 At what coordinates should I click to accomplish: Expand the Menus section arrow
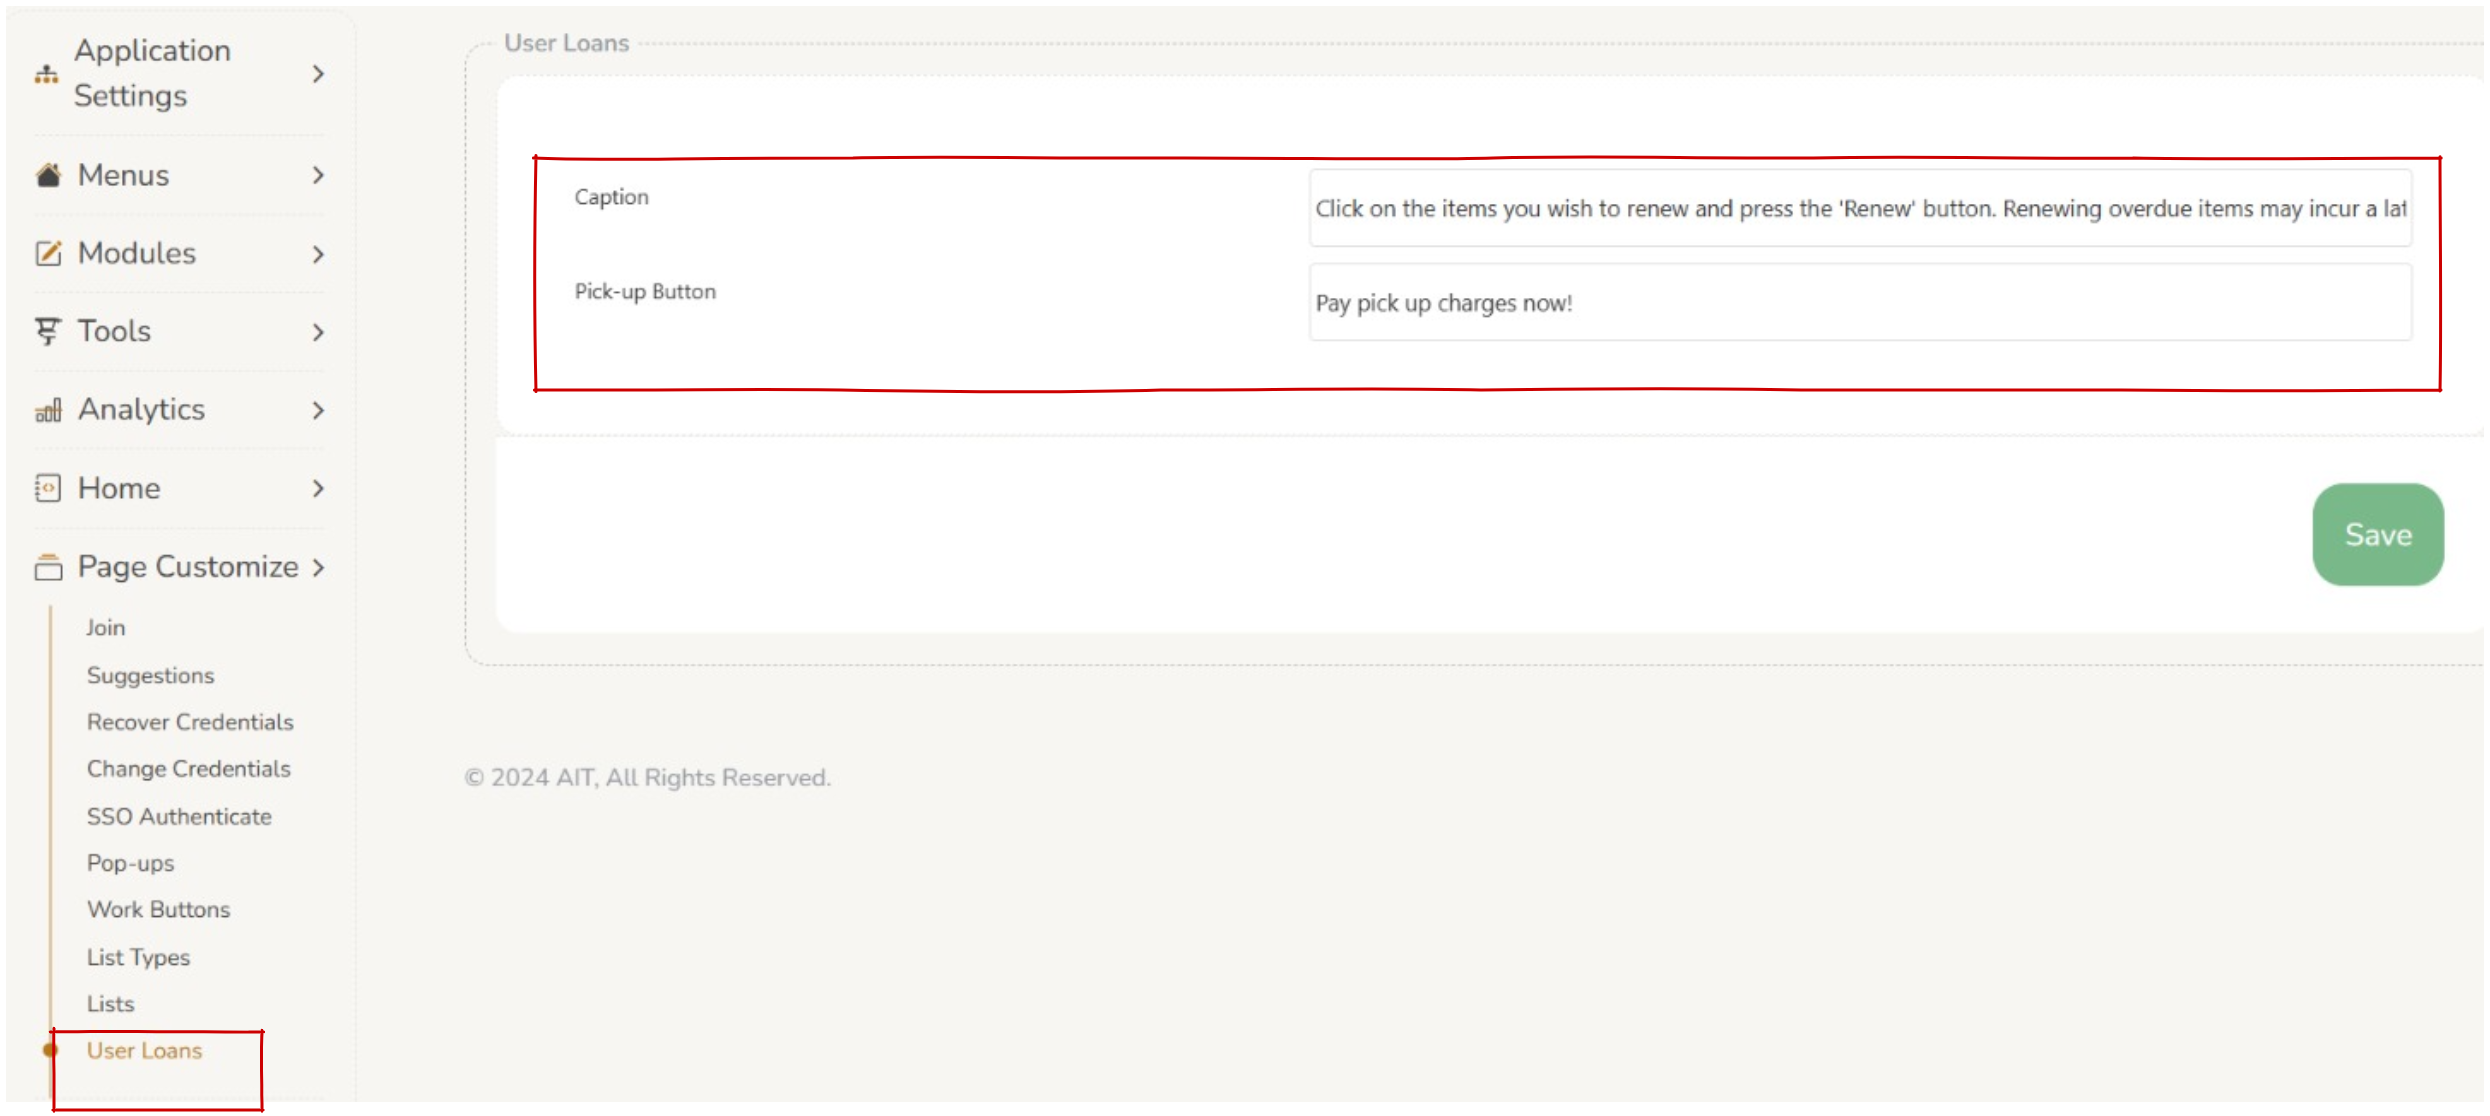[x=318, y=175]
